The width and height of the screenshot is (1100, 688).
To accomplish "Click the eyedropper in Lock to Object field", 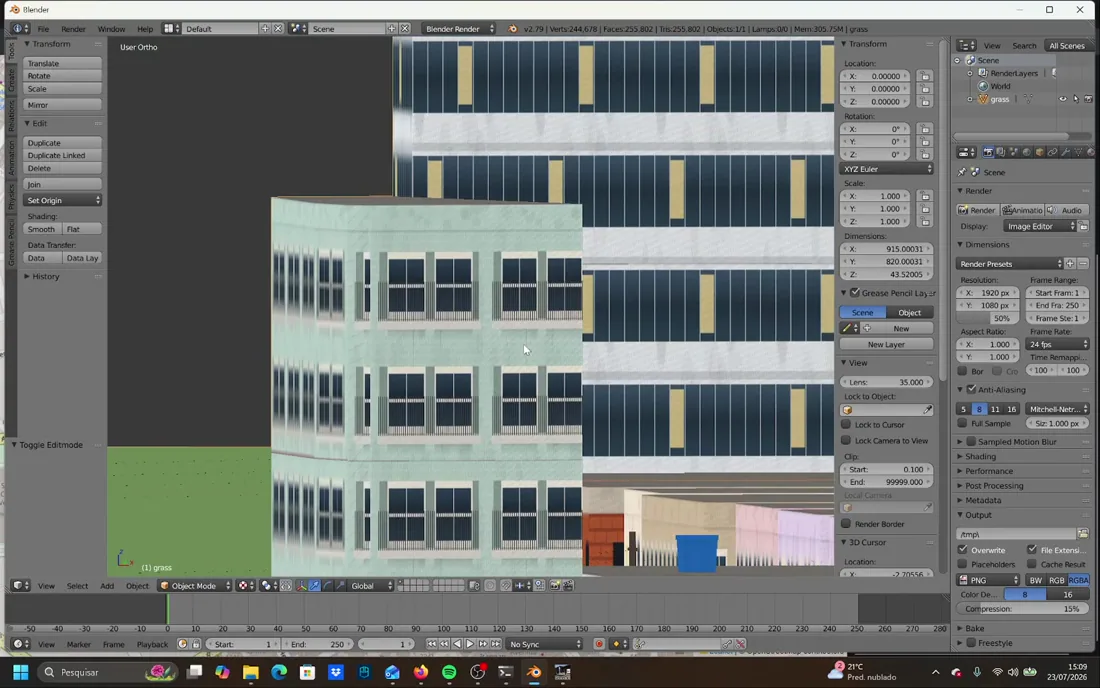I will click(927, 410).
